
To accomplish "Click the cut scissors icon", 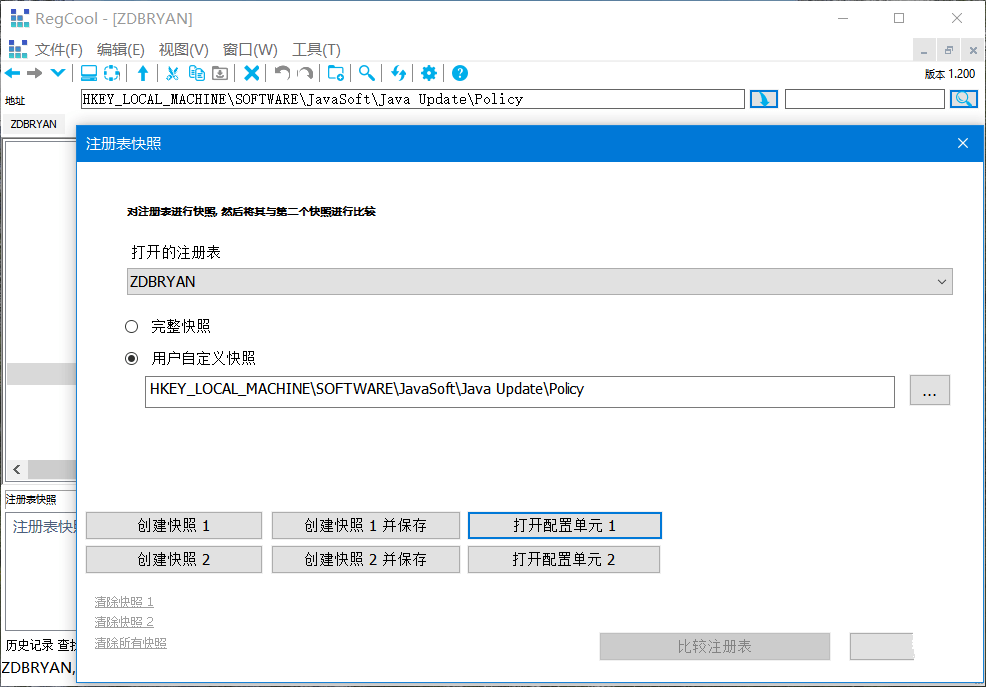I will point(172,73).
